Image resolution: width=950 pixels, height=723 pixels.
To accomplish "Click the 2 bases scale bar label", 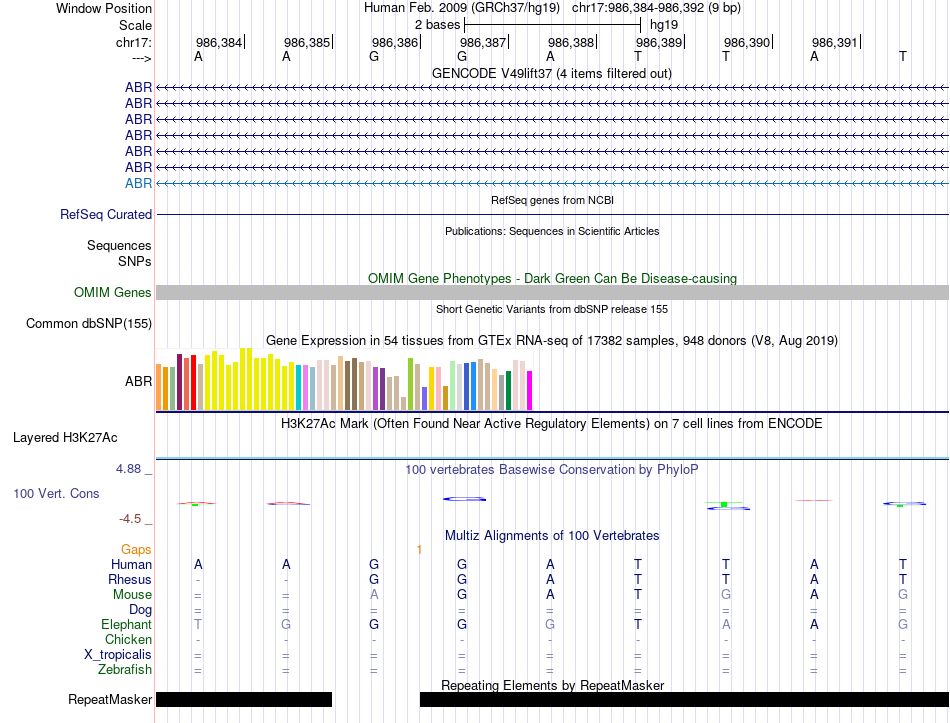I will click(437, 25).
